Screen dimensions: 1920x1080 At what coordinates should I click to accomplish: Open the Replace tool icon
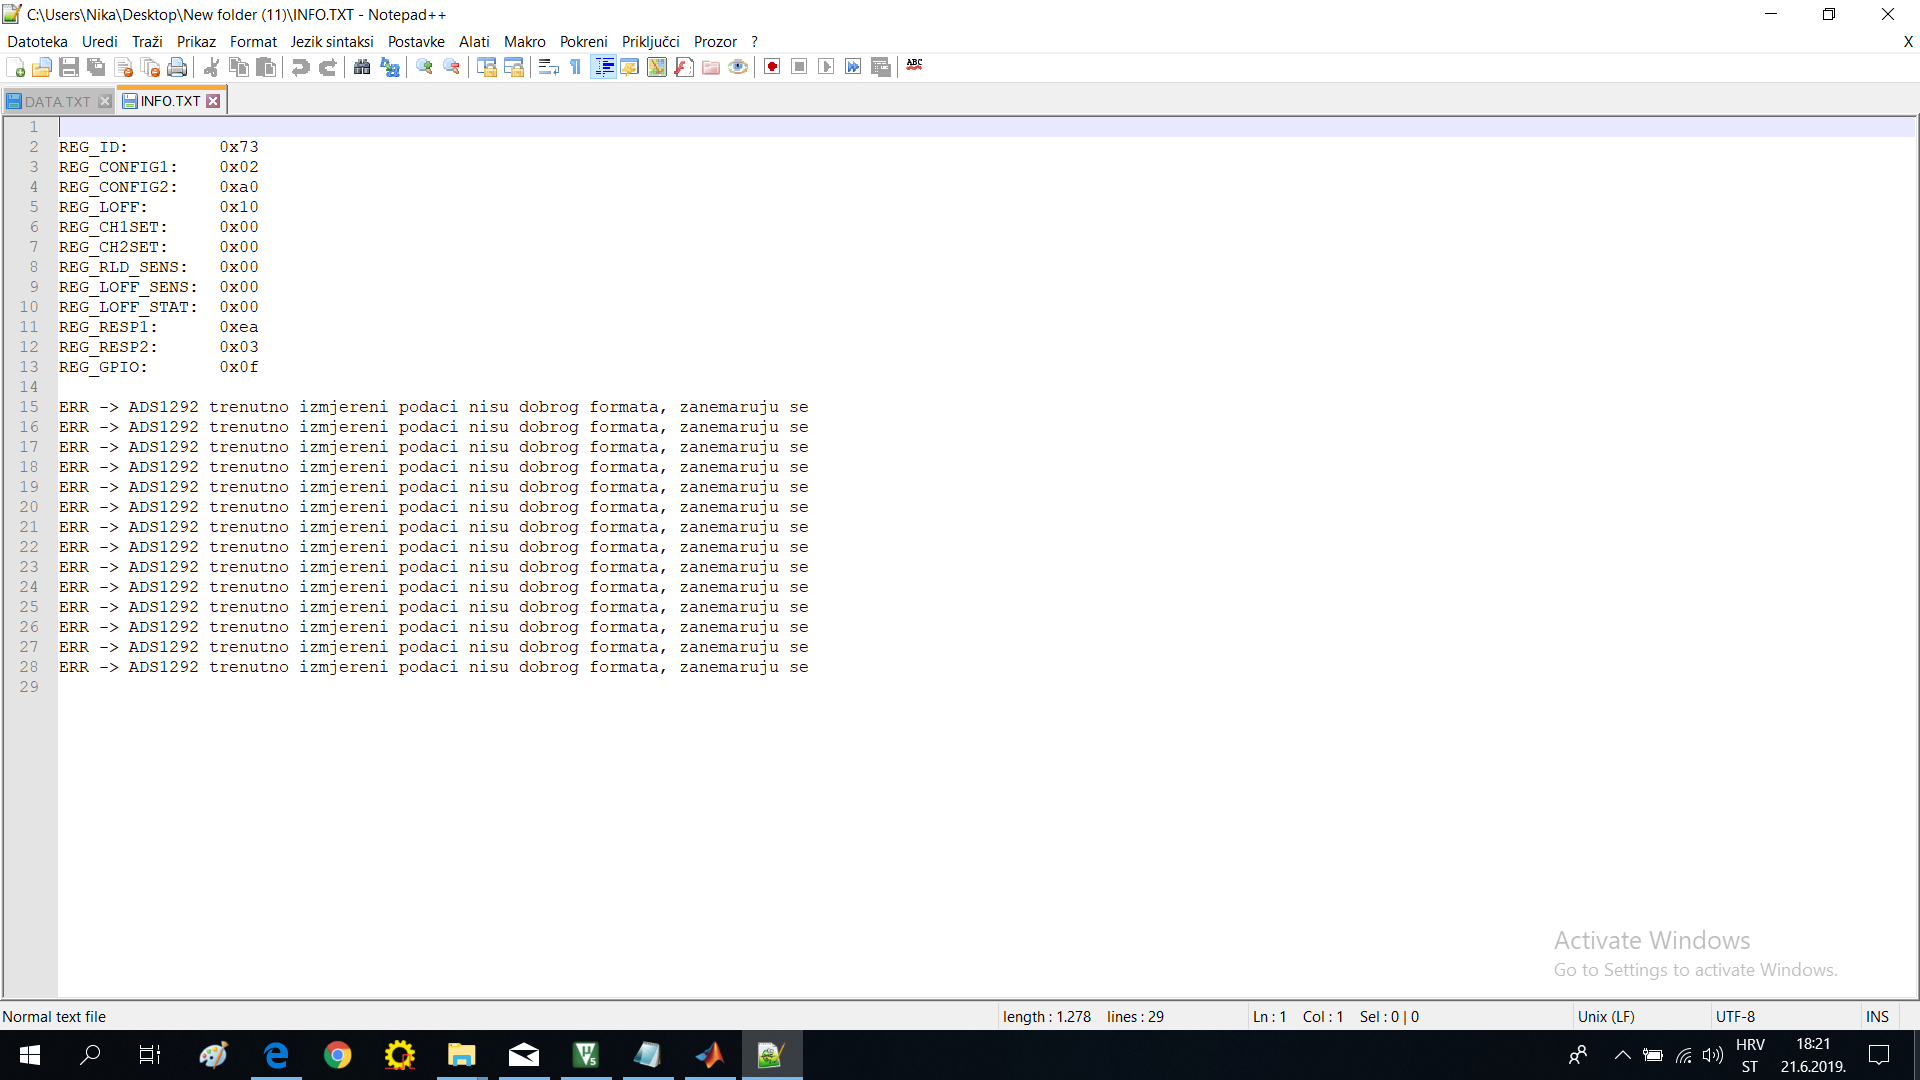390,67
